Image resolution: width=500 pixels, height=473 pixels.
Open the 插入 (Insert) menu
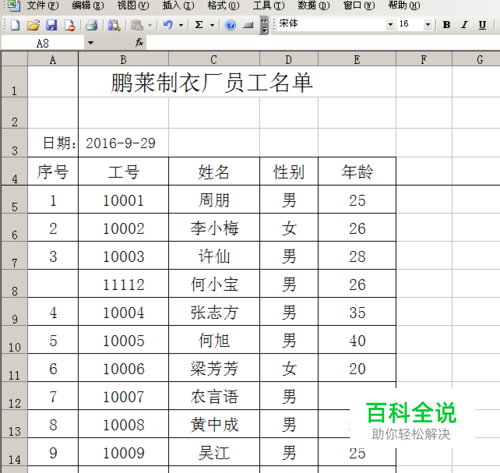tap(178, 5)
